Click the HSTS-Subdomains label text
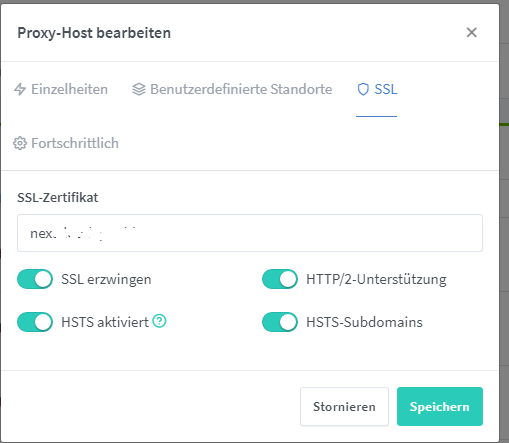509x443 pixels. click(x=364, y=322)
